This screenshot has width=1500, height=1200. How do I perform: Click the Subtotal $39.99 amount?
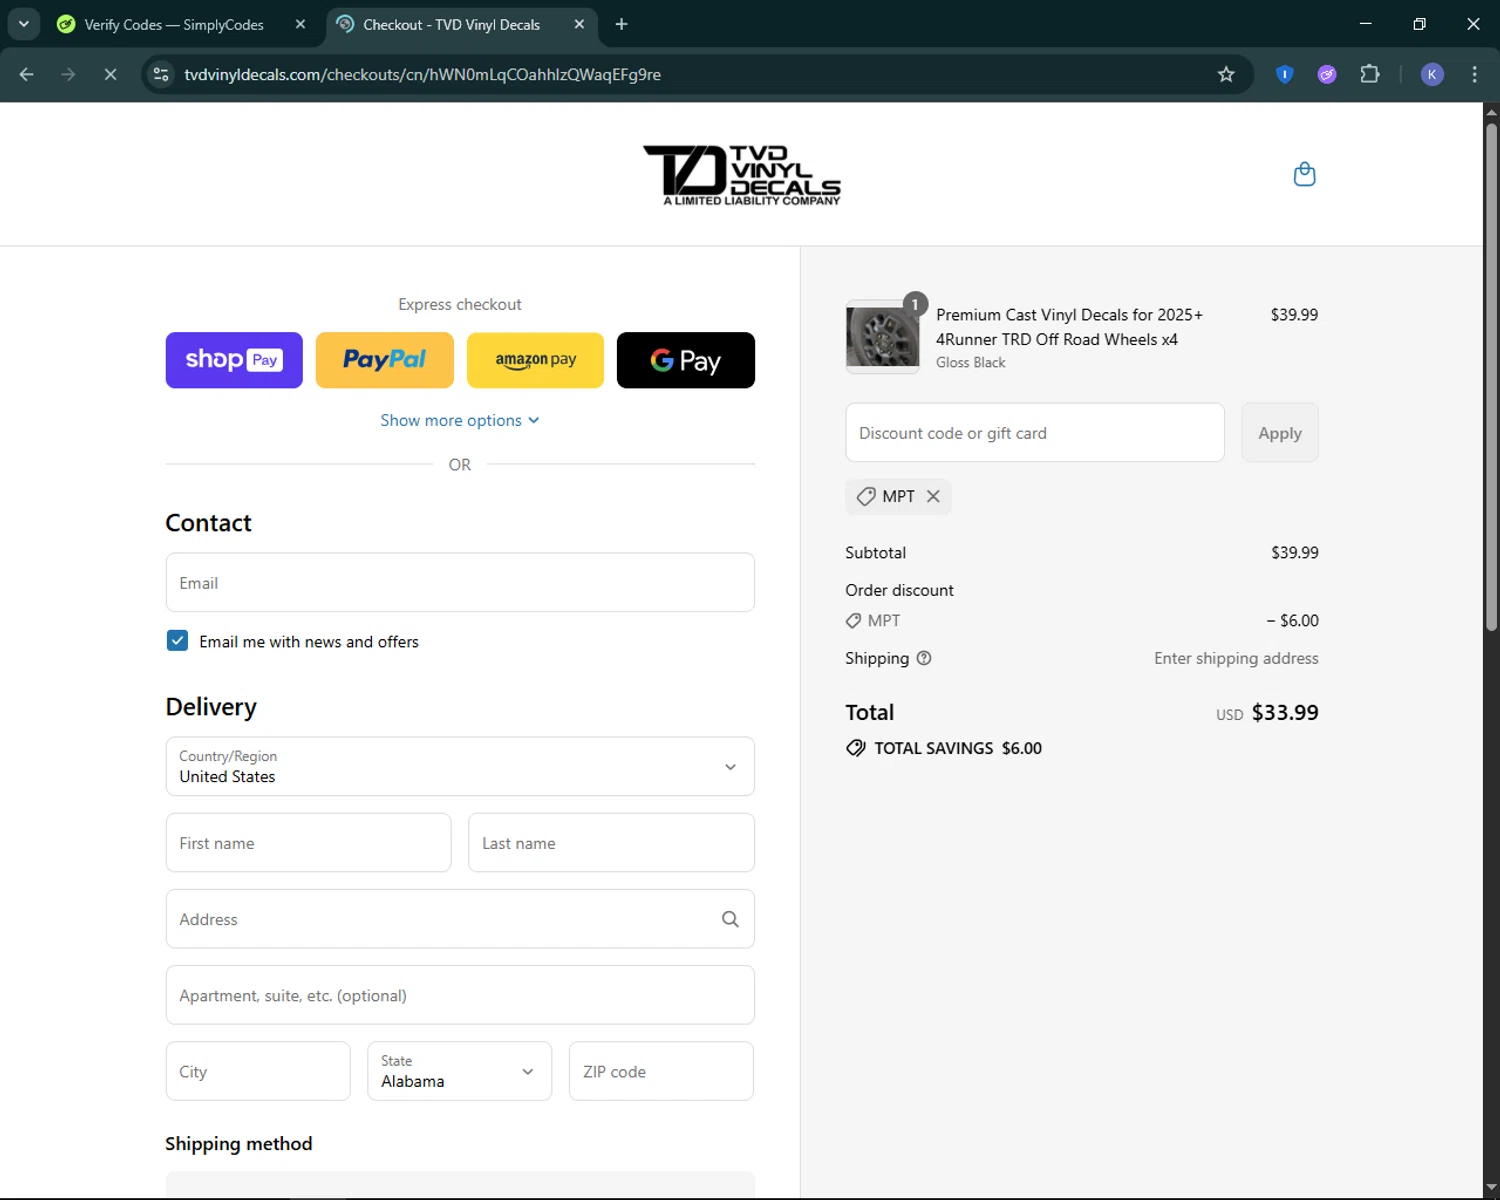click(1295, 552)
